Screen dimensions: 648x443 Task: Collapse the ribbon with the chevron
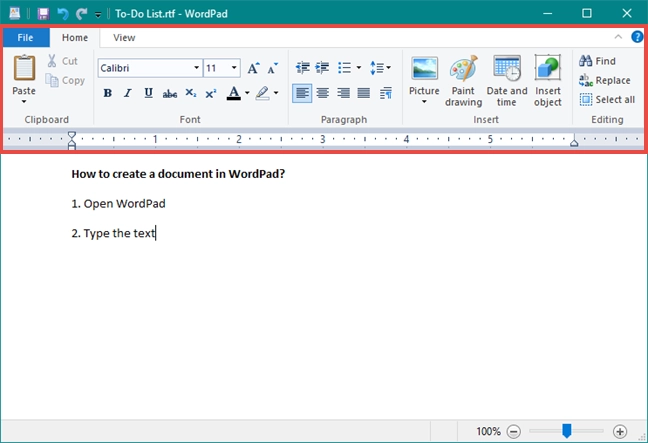tap(618, 37)
